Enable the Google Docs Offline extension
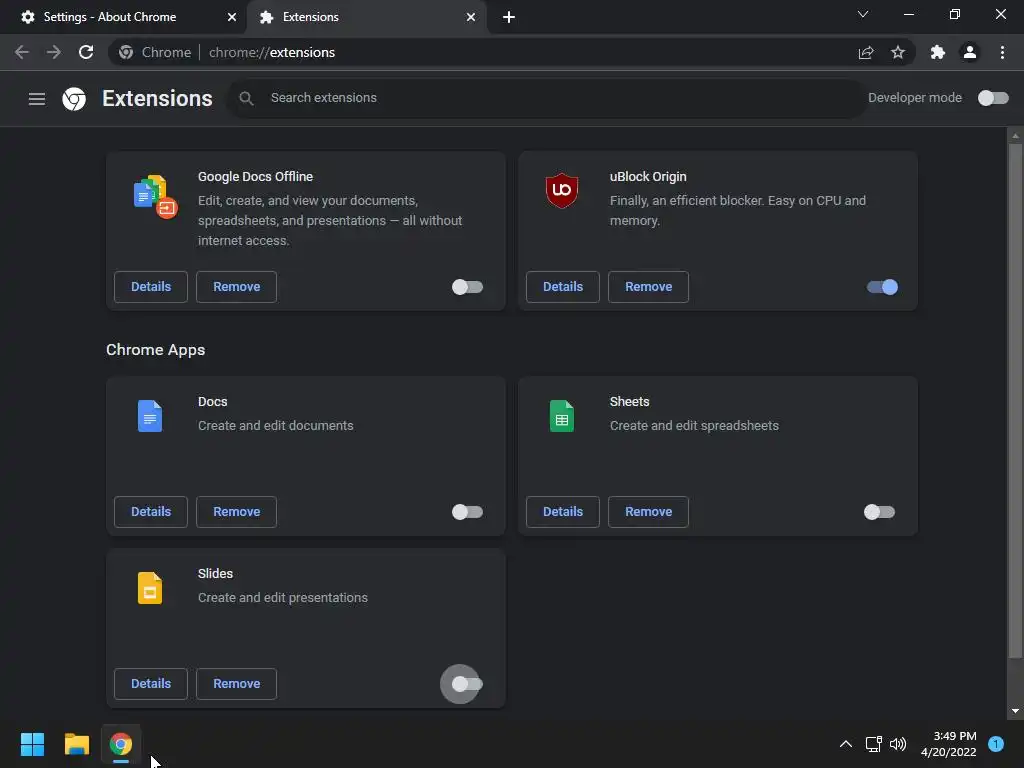The image size is (1024, 768). coord(467,287)
